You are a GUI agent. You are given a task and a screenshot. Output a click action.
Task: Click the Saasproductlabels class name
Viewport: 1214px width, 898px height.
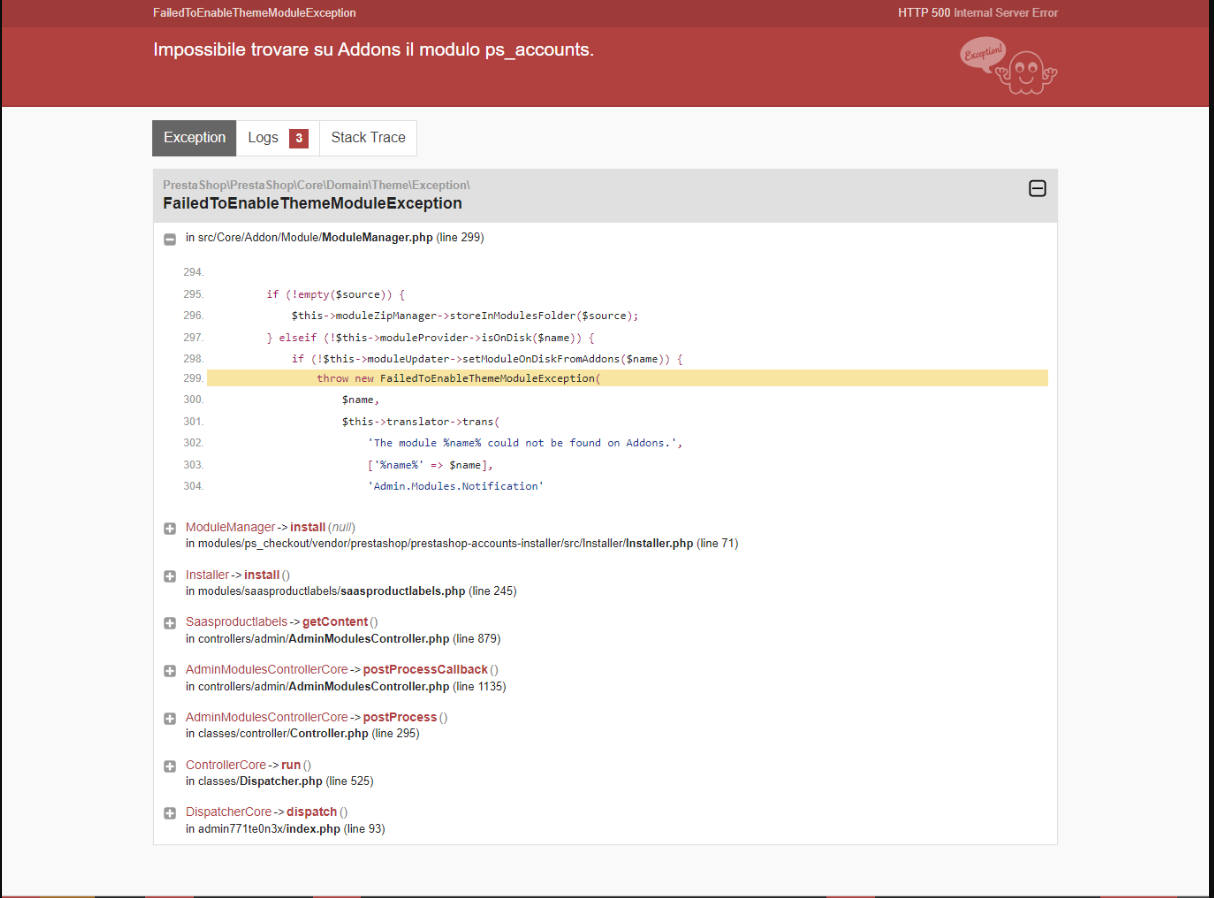236,622
